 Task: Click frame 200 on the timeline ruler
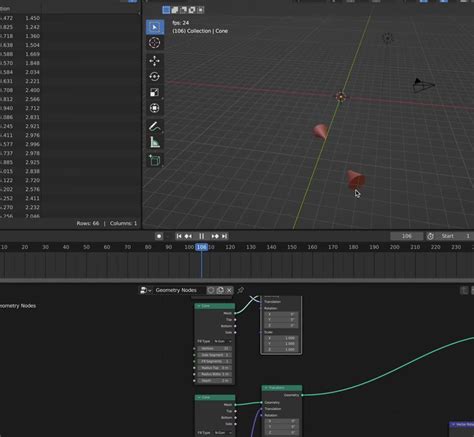tap(395, 247)
